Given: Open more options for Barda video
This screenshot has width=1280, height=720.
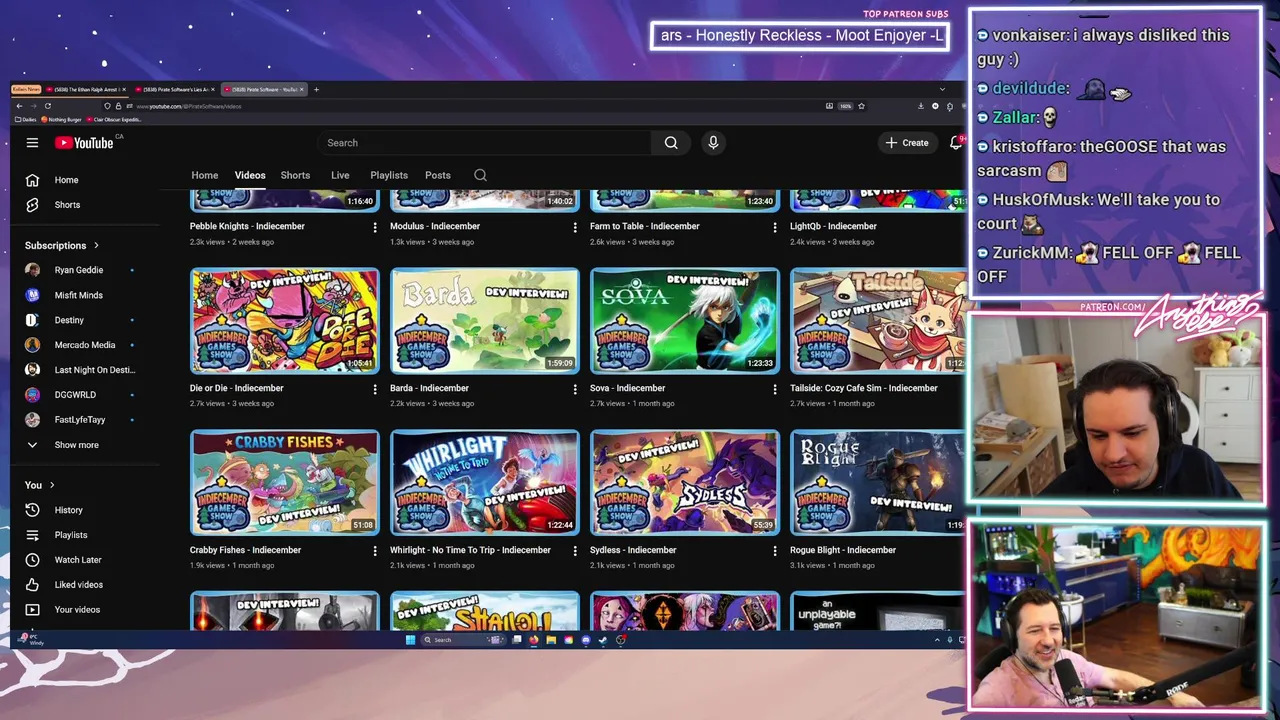Looking at the screenshot, I should [575, 389].
